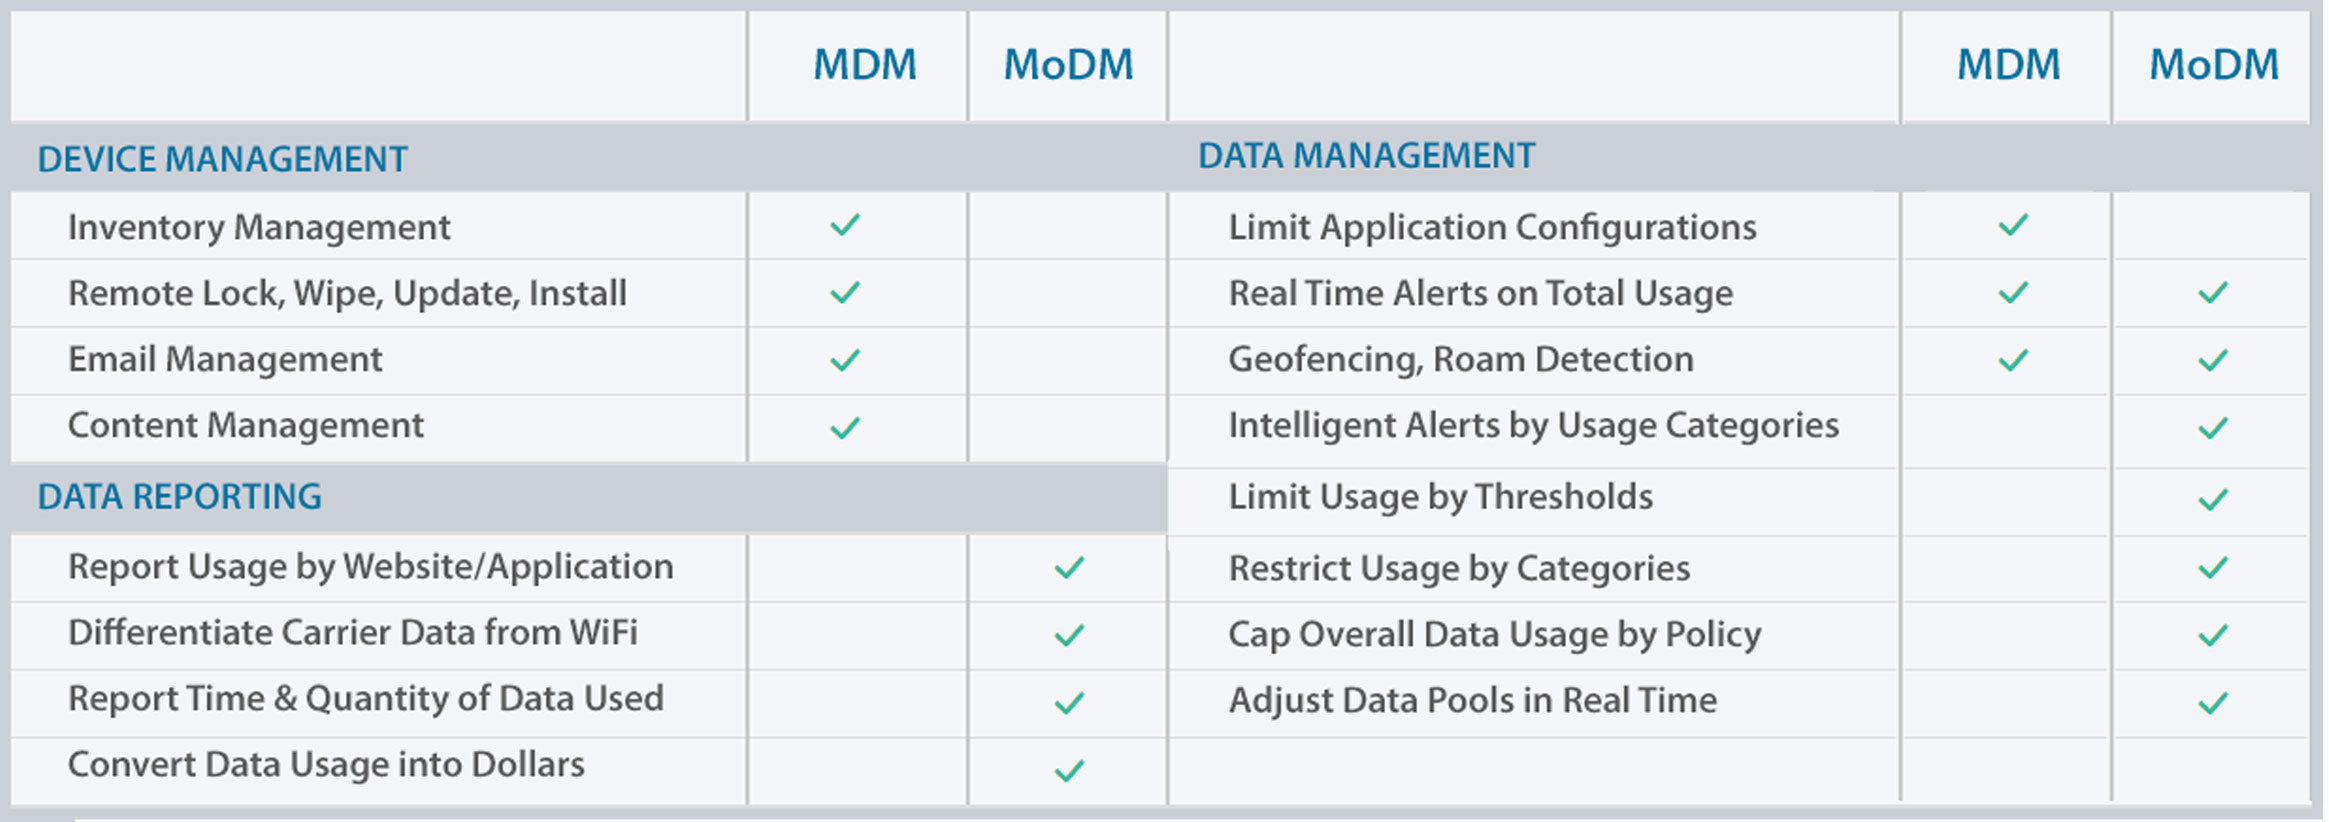
Task: Click the MoDM checkmark for Convert Data Usage into Dollars
Action: pos(1069,771)
